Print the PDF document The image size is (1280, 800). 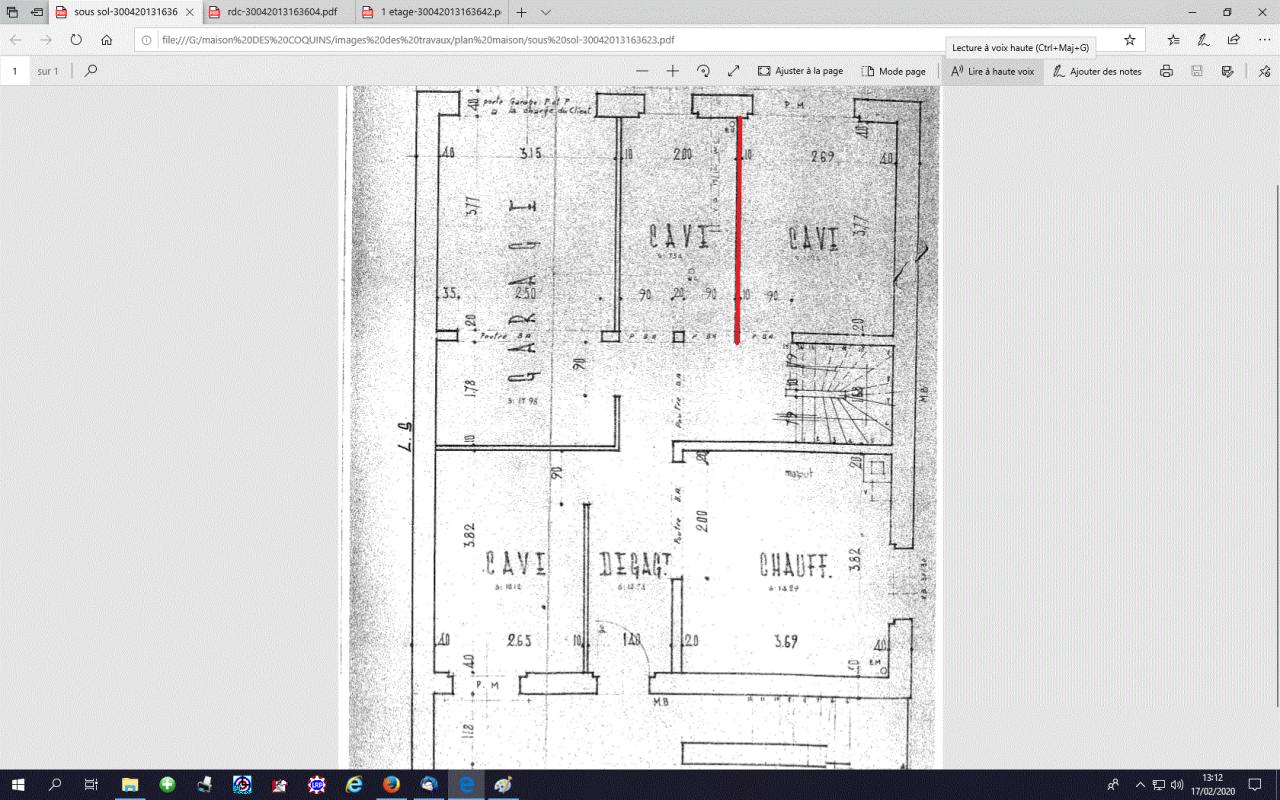point(1166,71)
